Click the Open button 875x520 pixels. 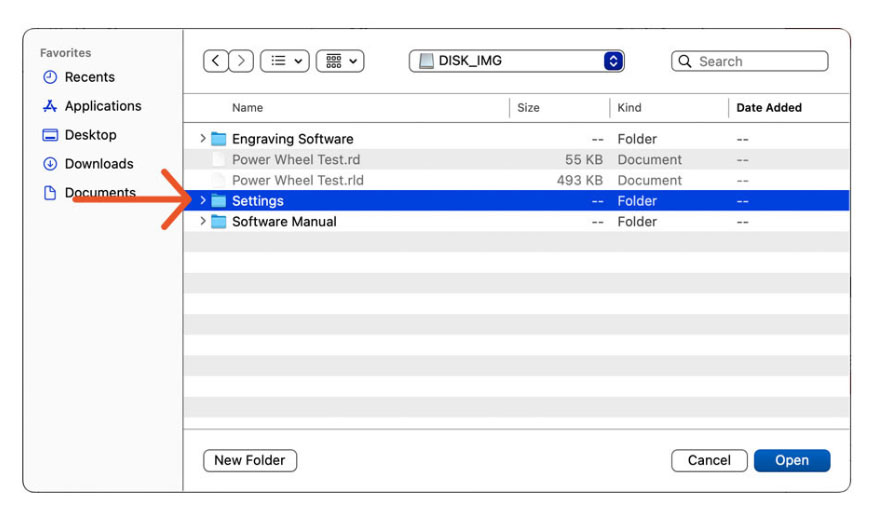click(x=792, y=460)
